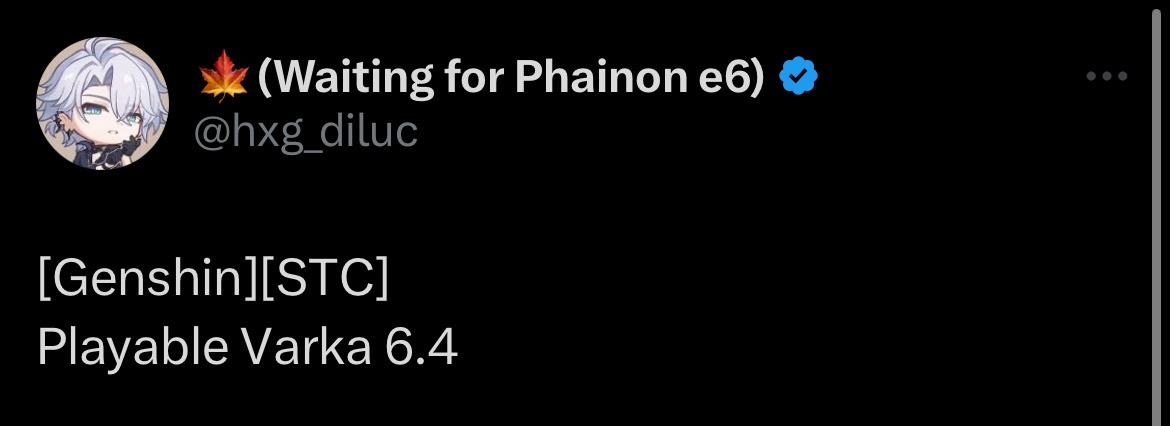Select the "[Genshin][STC]" tweet line
This screenshot has width=1170, height=426.
coord(213,279)
